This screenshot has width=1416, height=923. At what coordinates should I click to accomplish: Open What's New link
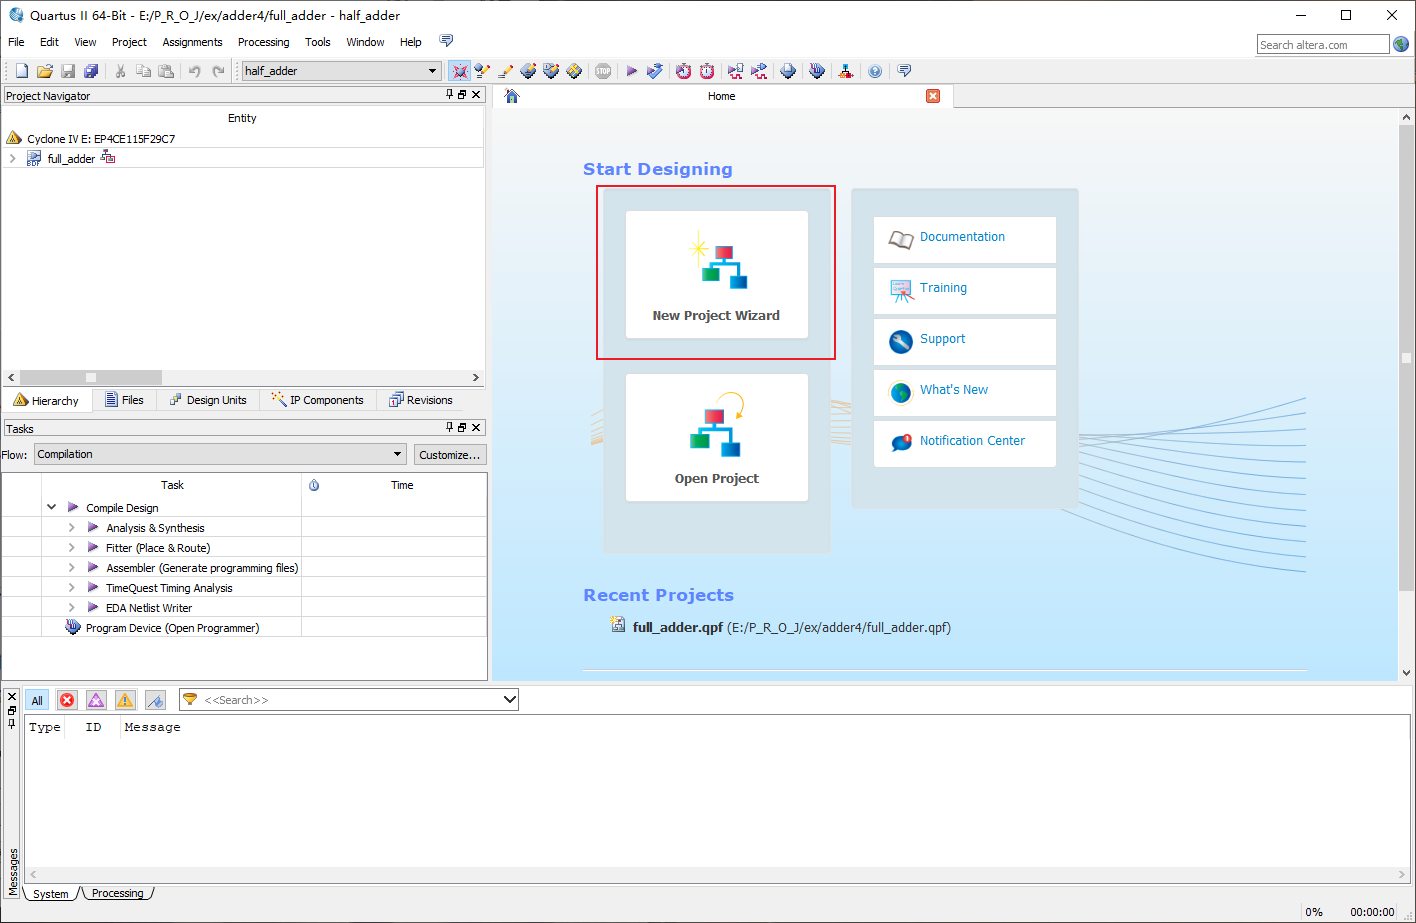point(964,393)
